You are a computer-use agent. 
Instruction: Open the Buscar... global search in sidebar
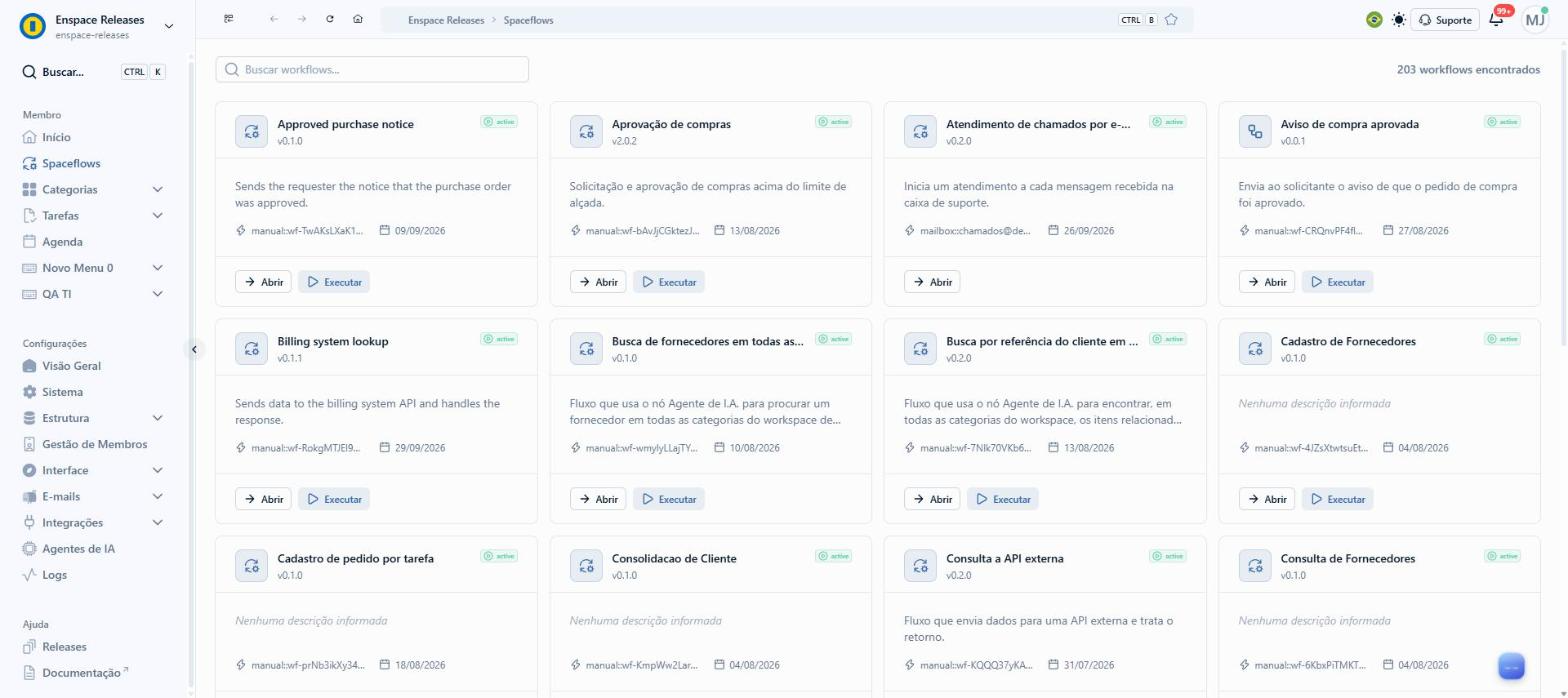[94, 72]
